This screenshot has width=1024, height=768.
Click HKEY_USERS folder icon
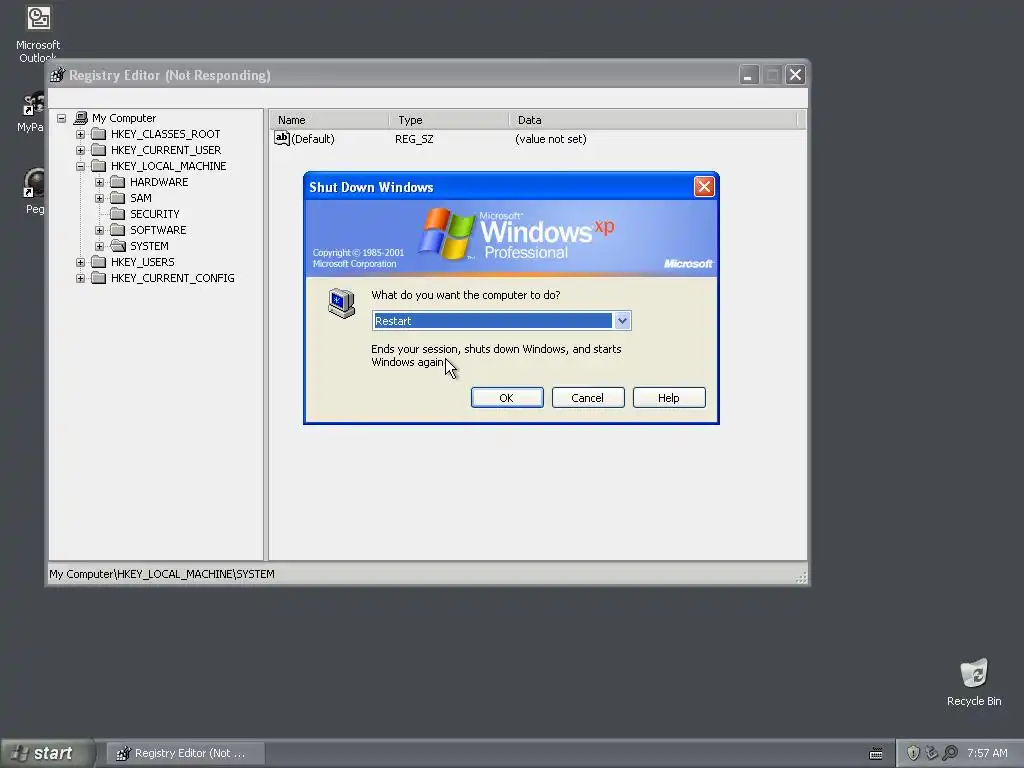[x=99, y=262]
